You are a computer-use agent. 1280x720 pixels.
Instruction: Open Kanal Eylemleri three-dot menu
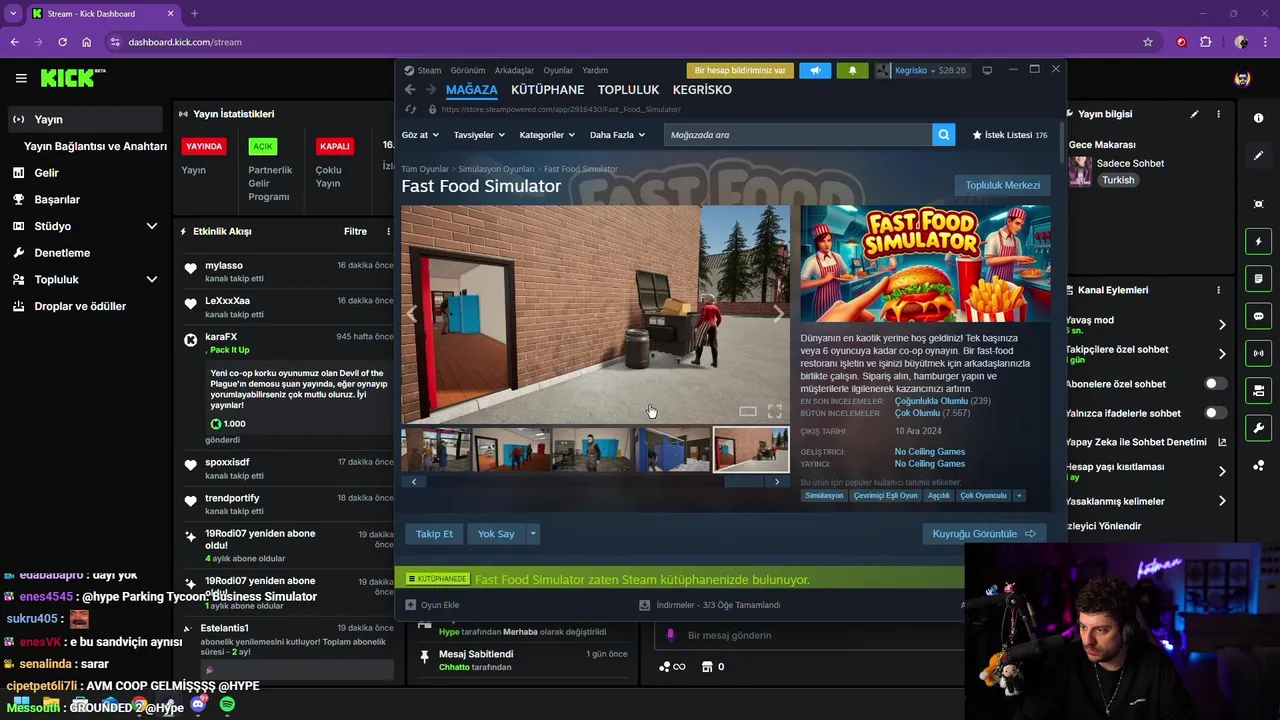tap(1219, 290)
